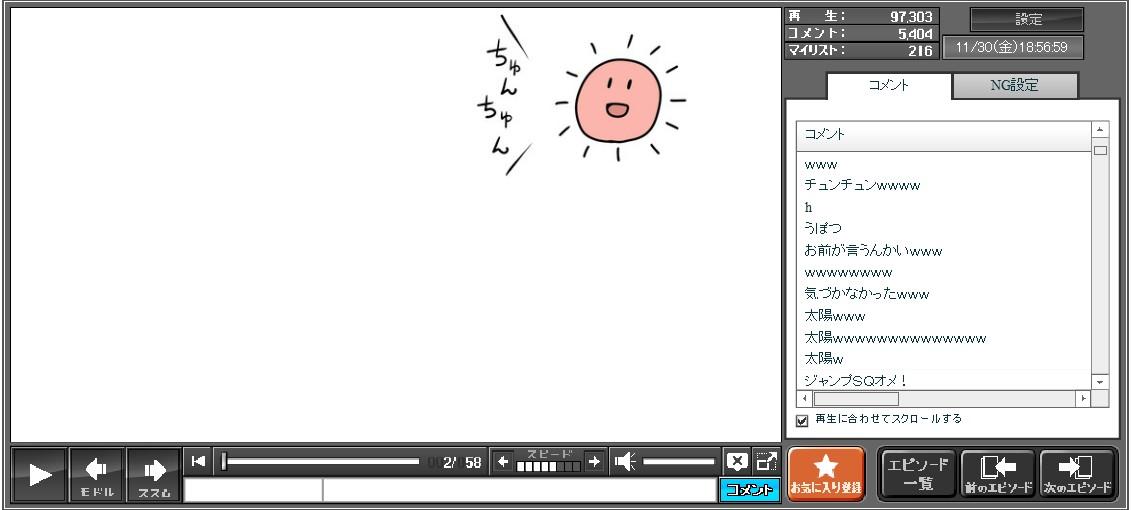
Task: Increase playback speed with right arrow
Action: pos(594,461)
